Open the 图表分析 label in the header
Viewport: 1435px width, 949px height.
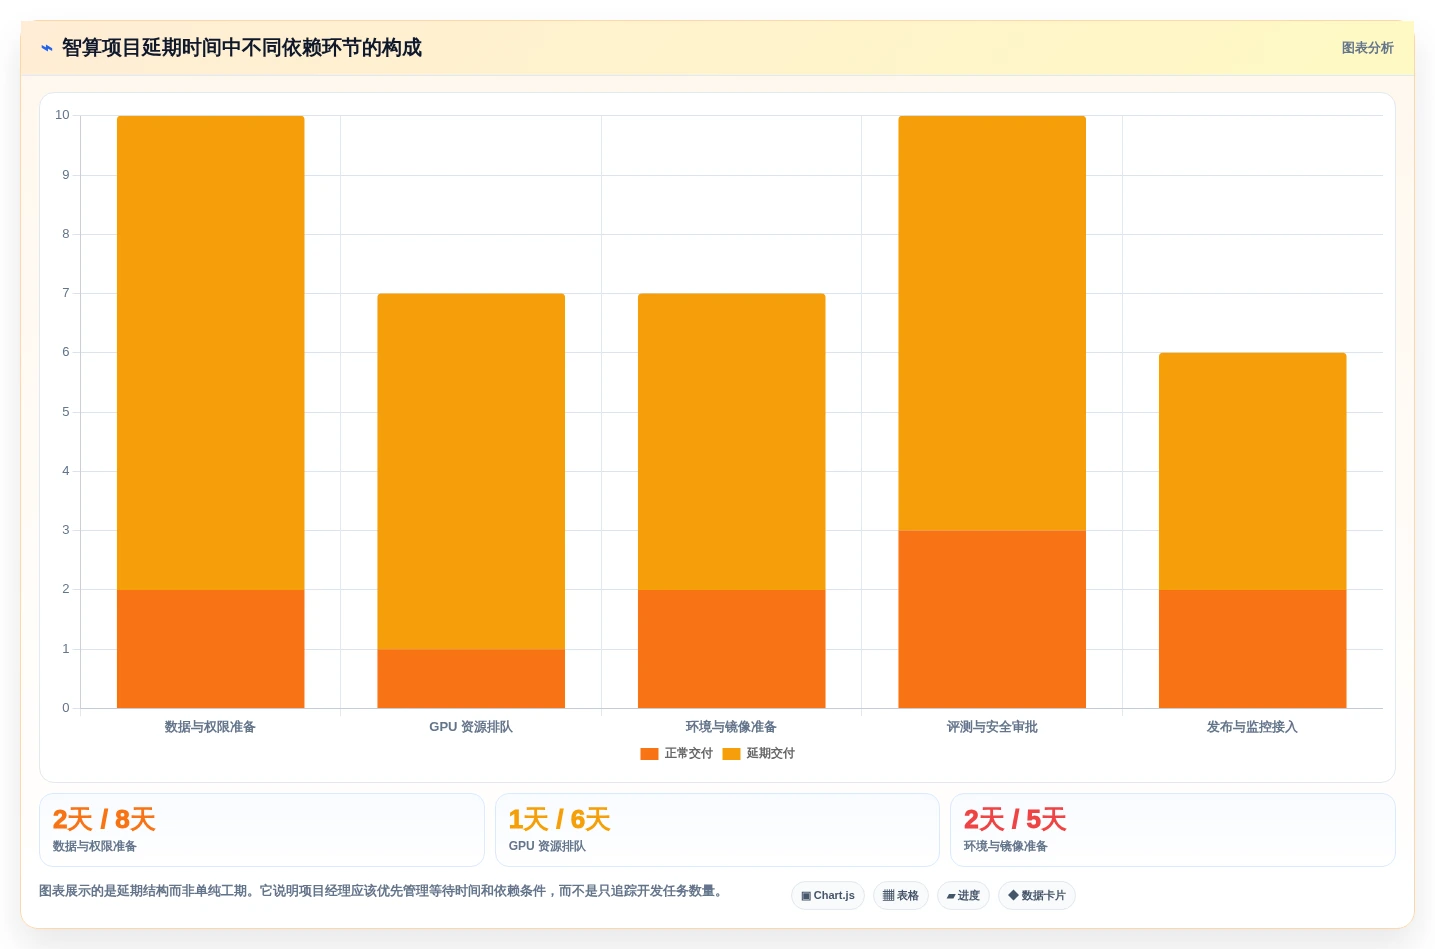click(x=1367, y=48)
